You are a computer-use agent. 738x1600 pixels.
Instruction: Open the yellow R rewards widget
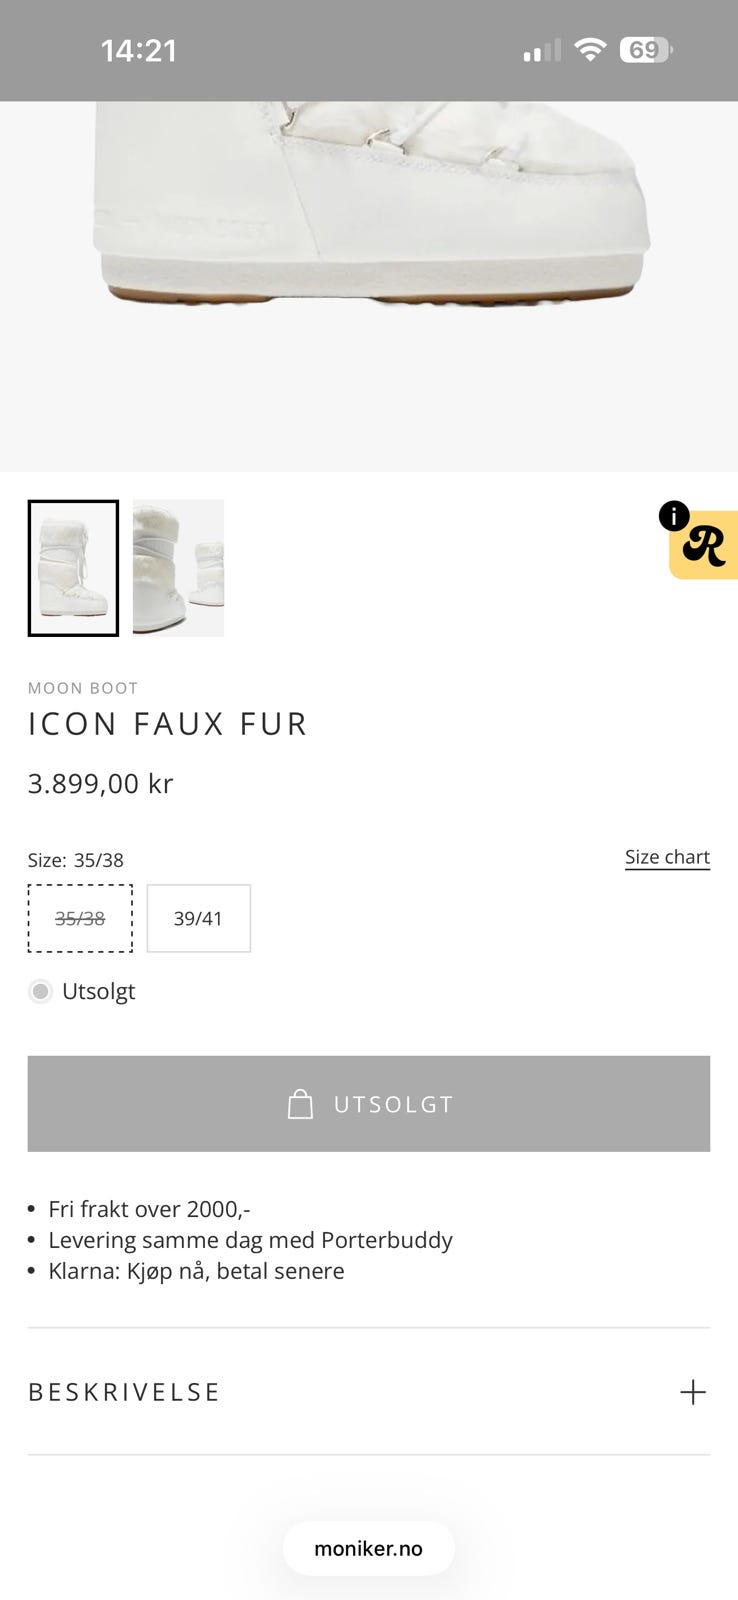(x=704, y=545)
